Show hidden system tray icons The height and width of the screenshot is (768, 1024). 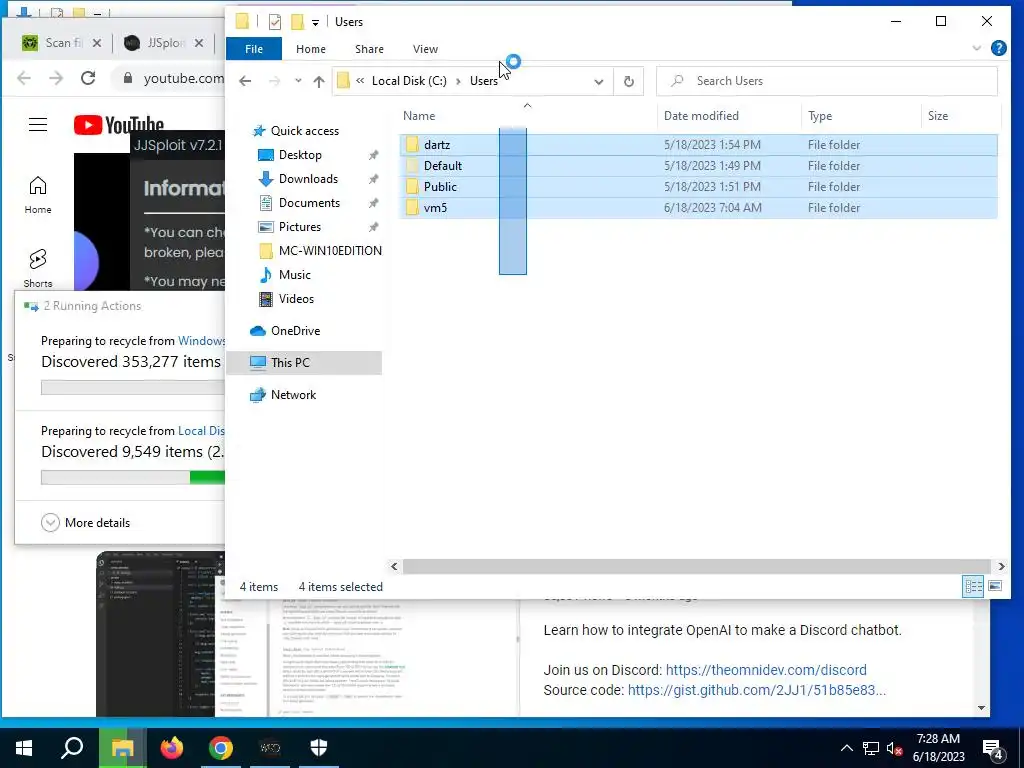point(846,748)
